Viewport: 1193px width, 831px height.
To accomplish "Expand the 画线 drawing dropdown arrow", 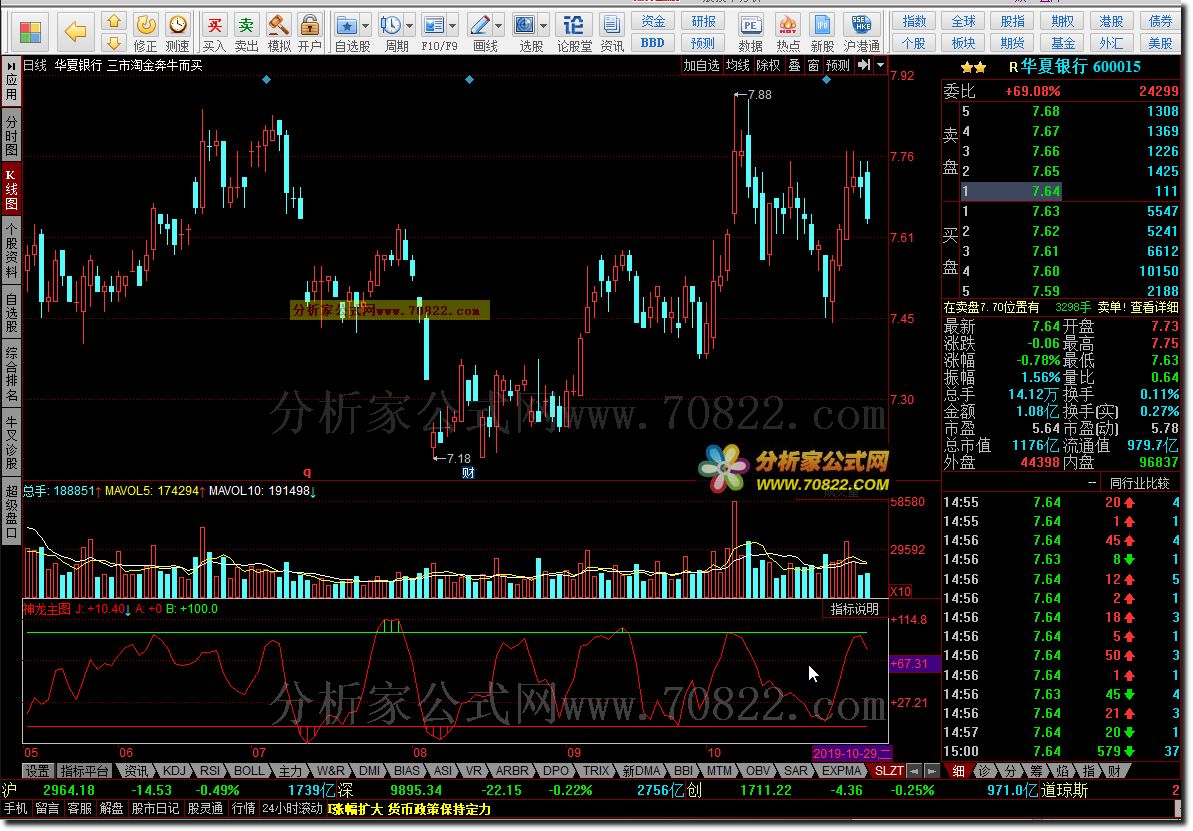I will pos(498,26).
